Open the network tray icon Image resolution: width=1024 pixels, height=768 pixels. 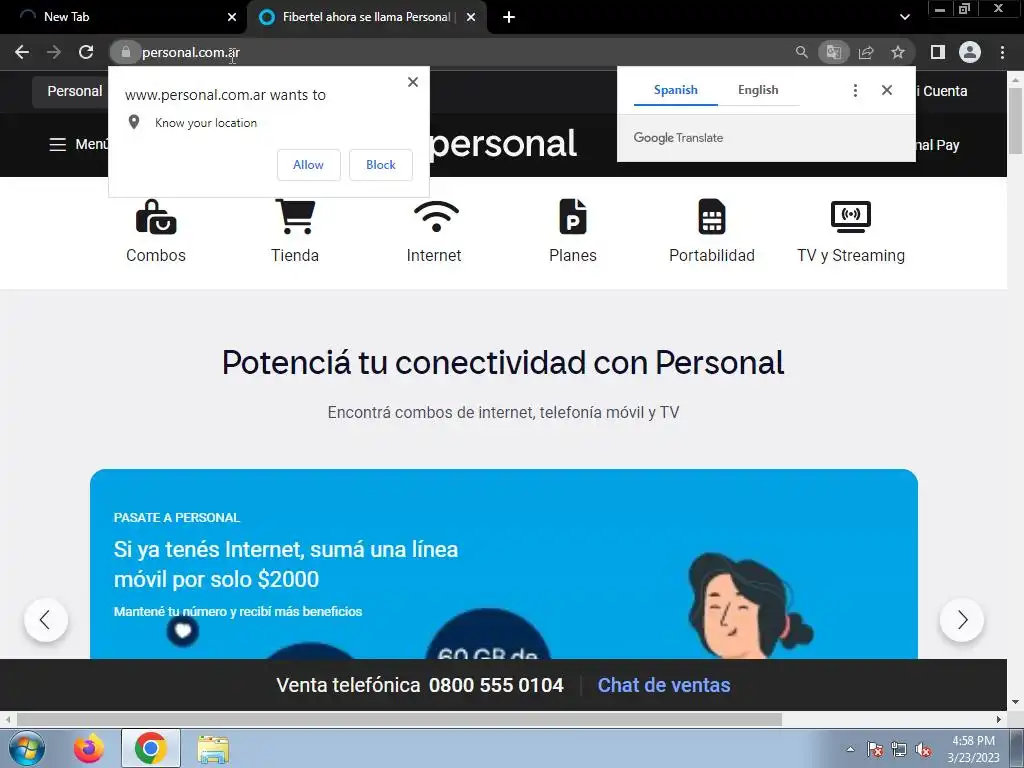[x=899, y=749]
